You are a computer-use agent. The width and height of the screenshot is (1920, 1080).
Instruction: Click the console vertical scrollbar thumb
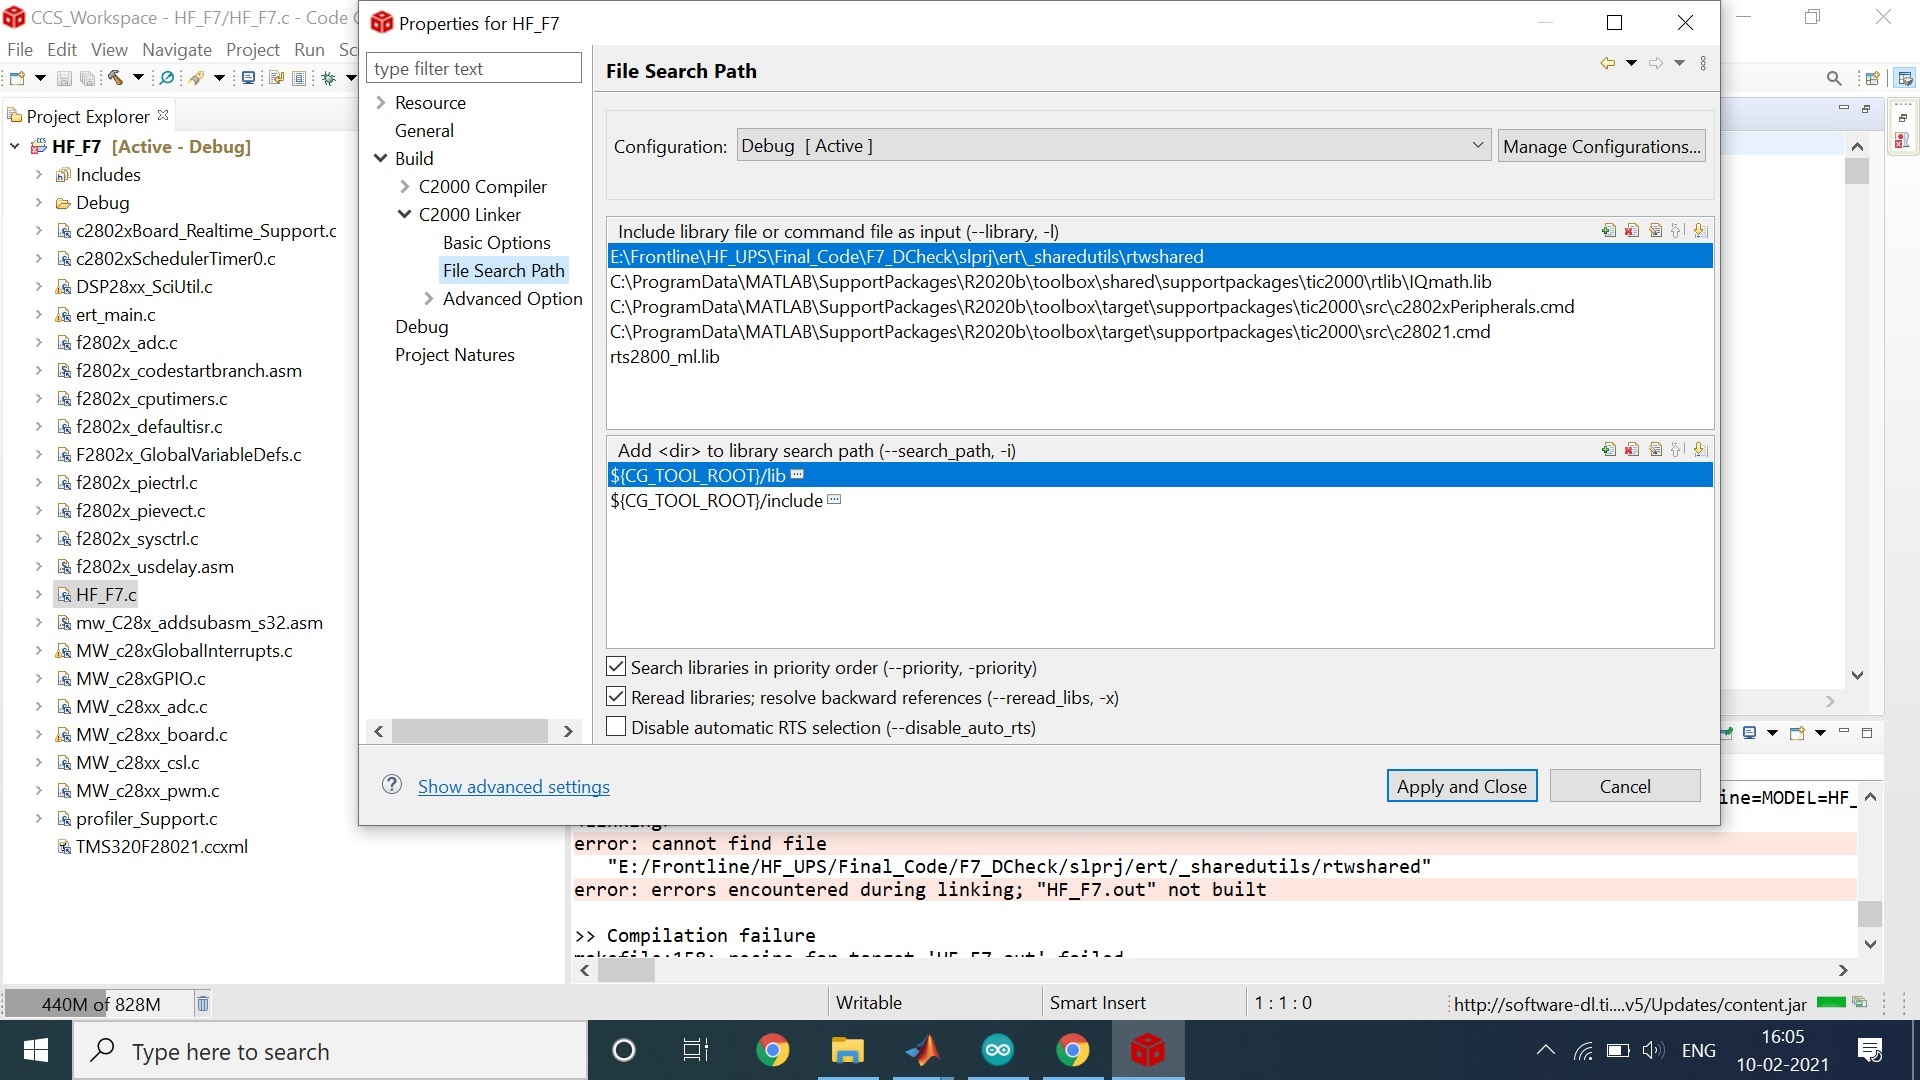[x=1870, y=912]
